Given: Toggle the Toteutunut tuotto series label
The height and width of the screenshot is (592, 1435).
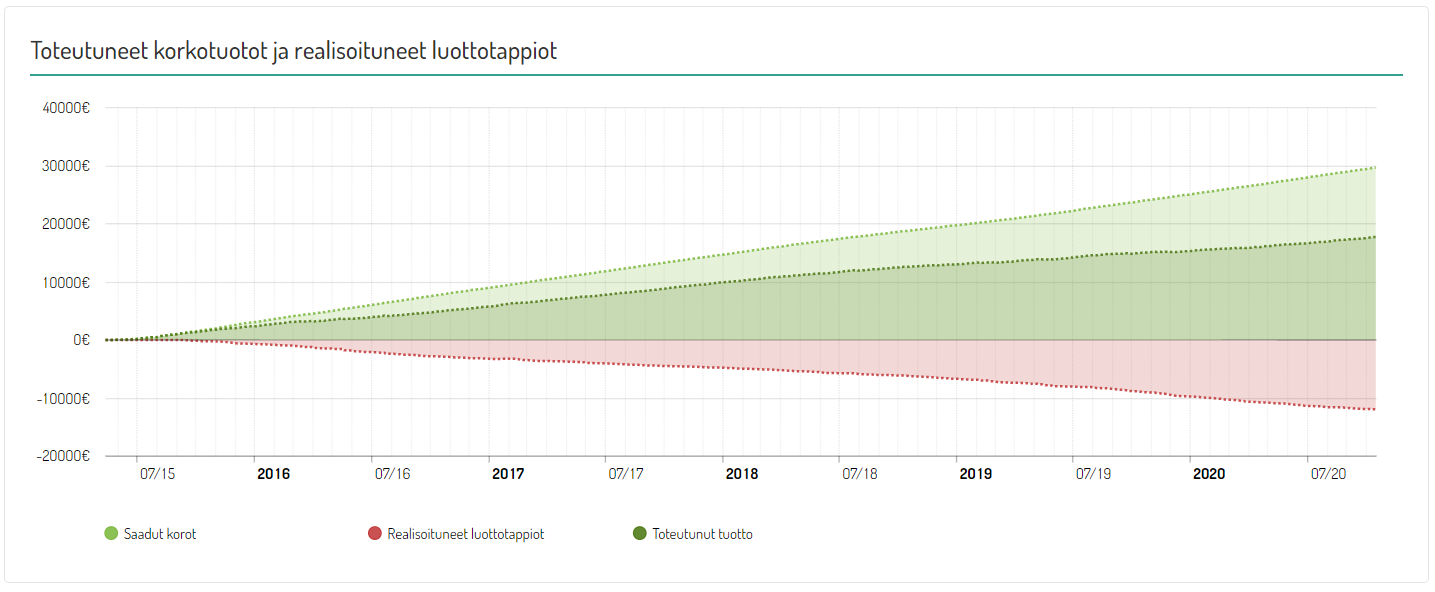Looking at the screenshot, I should [702, 534].
